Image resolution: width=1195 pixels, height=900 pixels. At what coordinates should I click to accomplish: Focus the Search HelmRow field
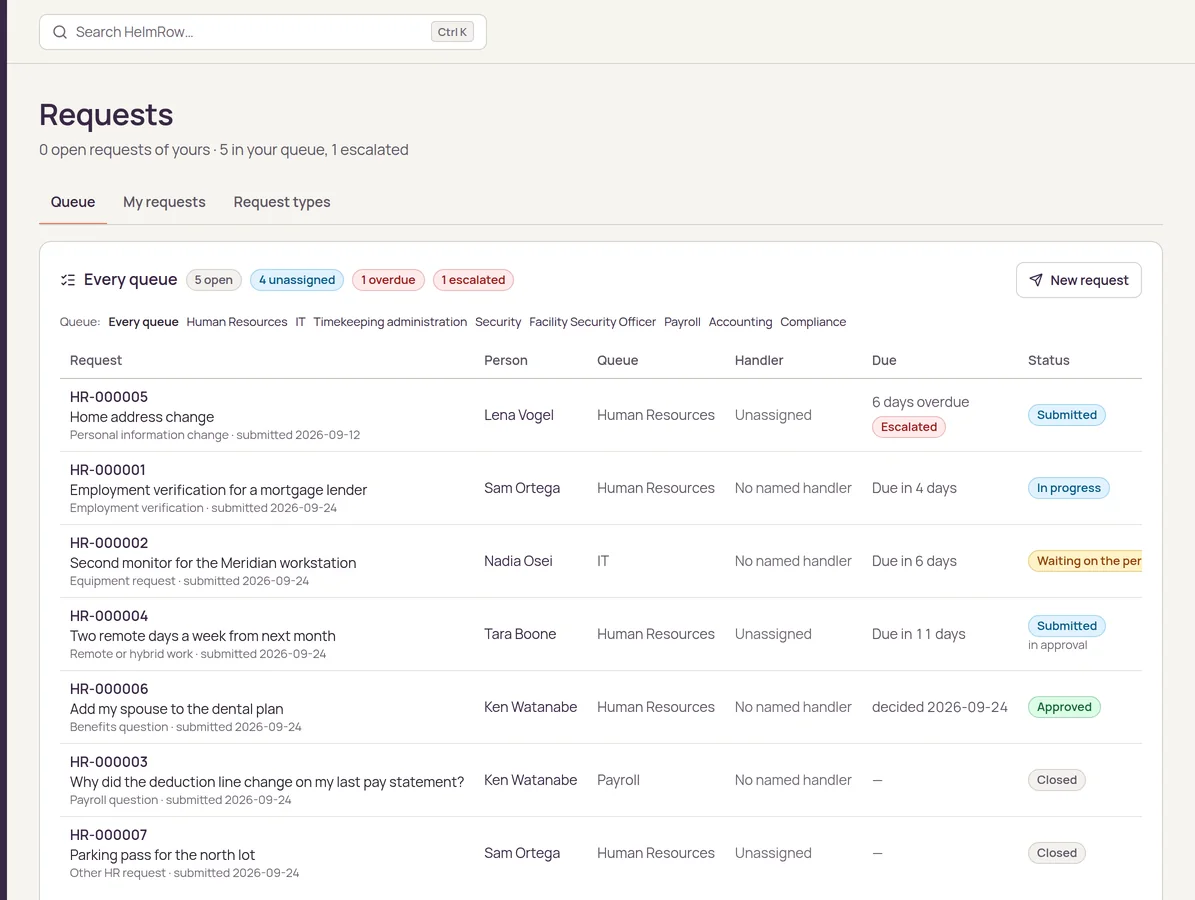(x=263, y=32)
